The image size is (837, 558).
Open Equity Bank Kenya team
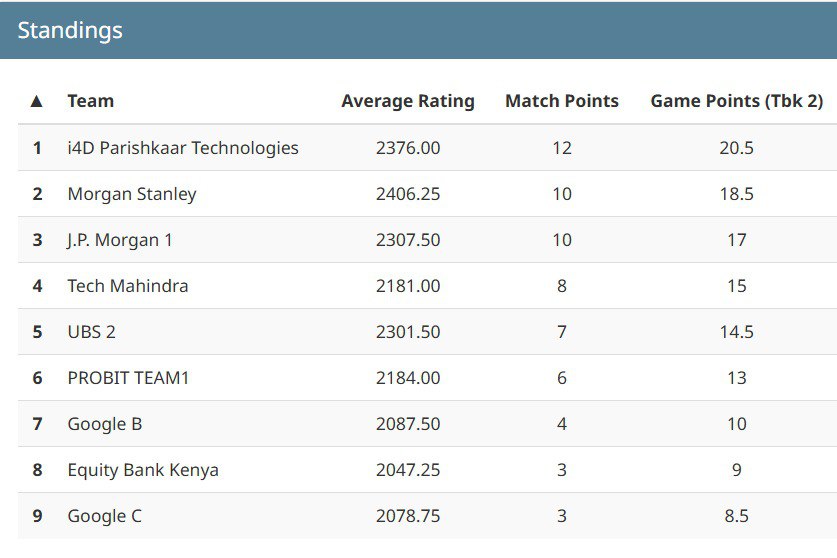[x=142, y=470]
